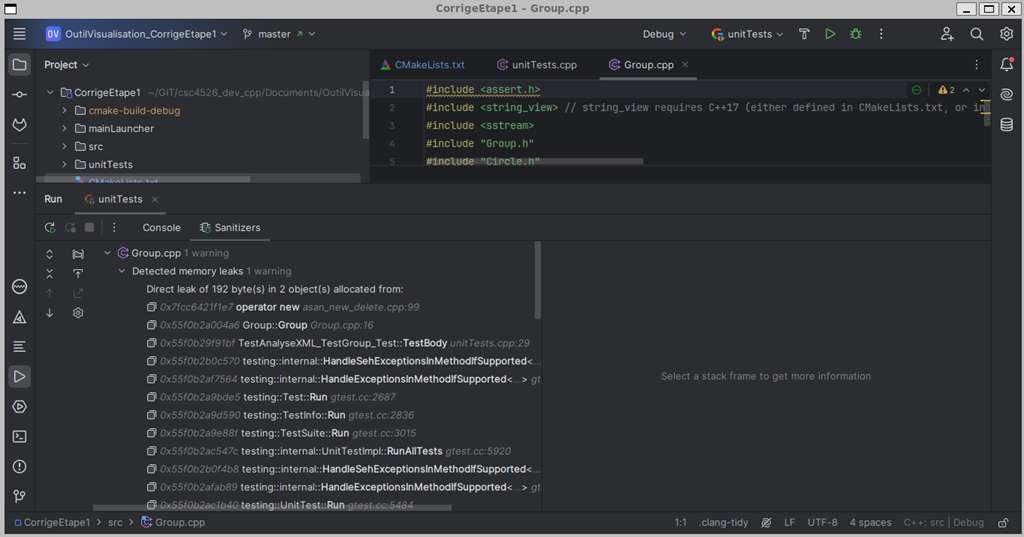Switch to the CMakeLists.txt editor tab
Image resolution: width=1024 pixels, height=537 pixels.
(423, 65)
